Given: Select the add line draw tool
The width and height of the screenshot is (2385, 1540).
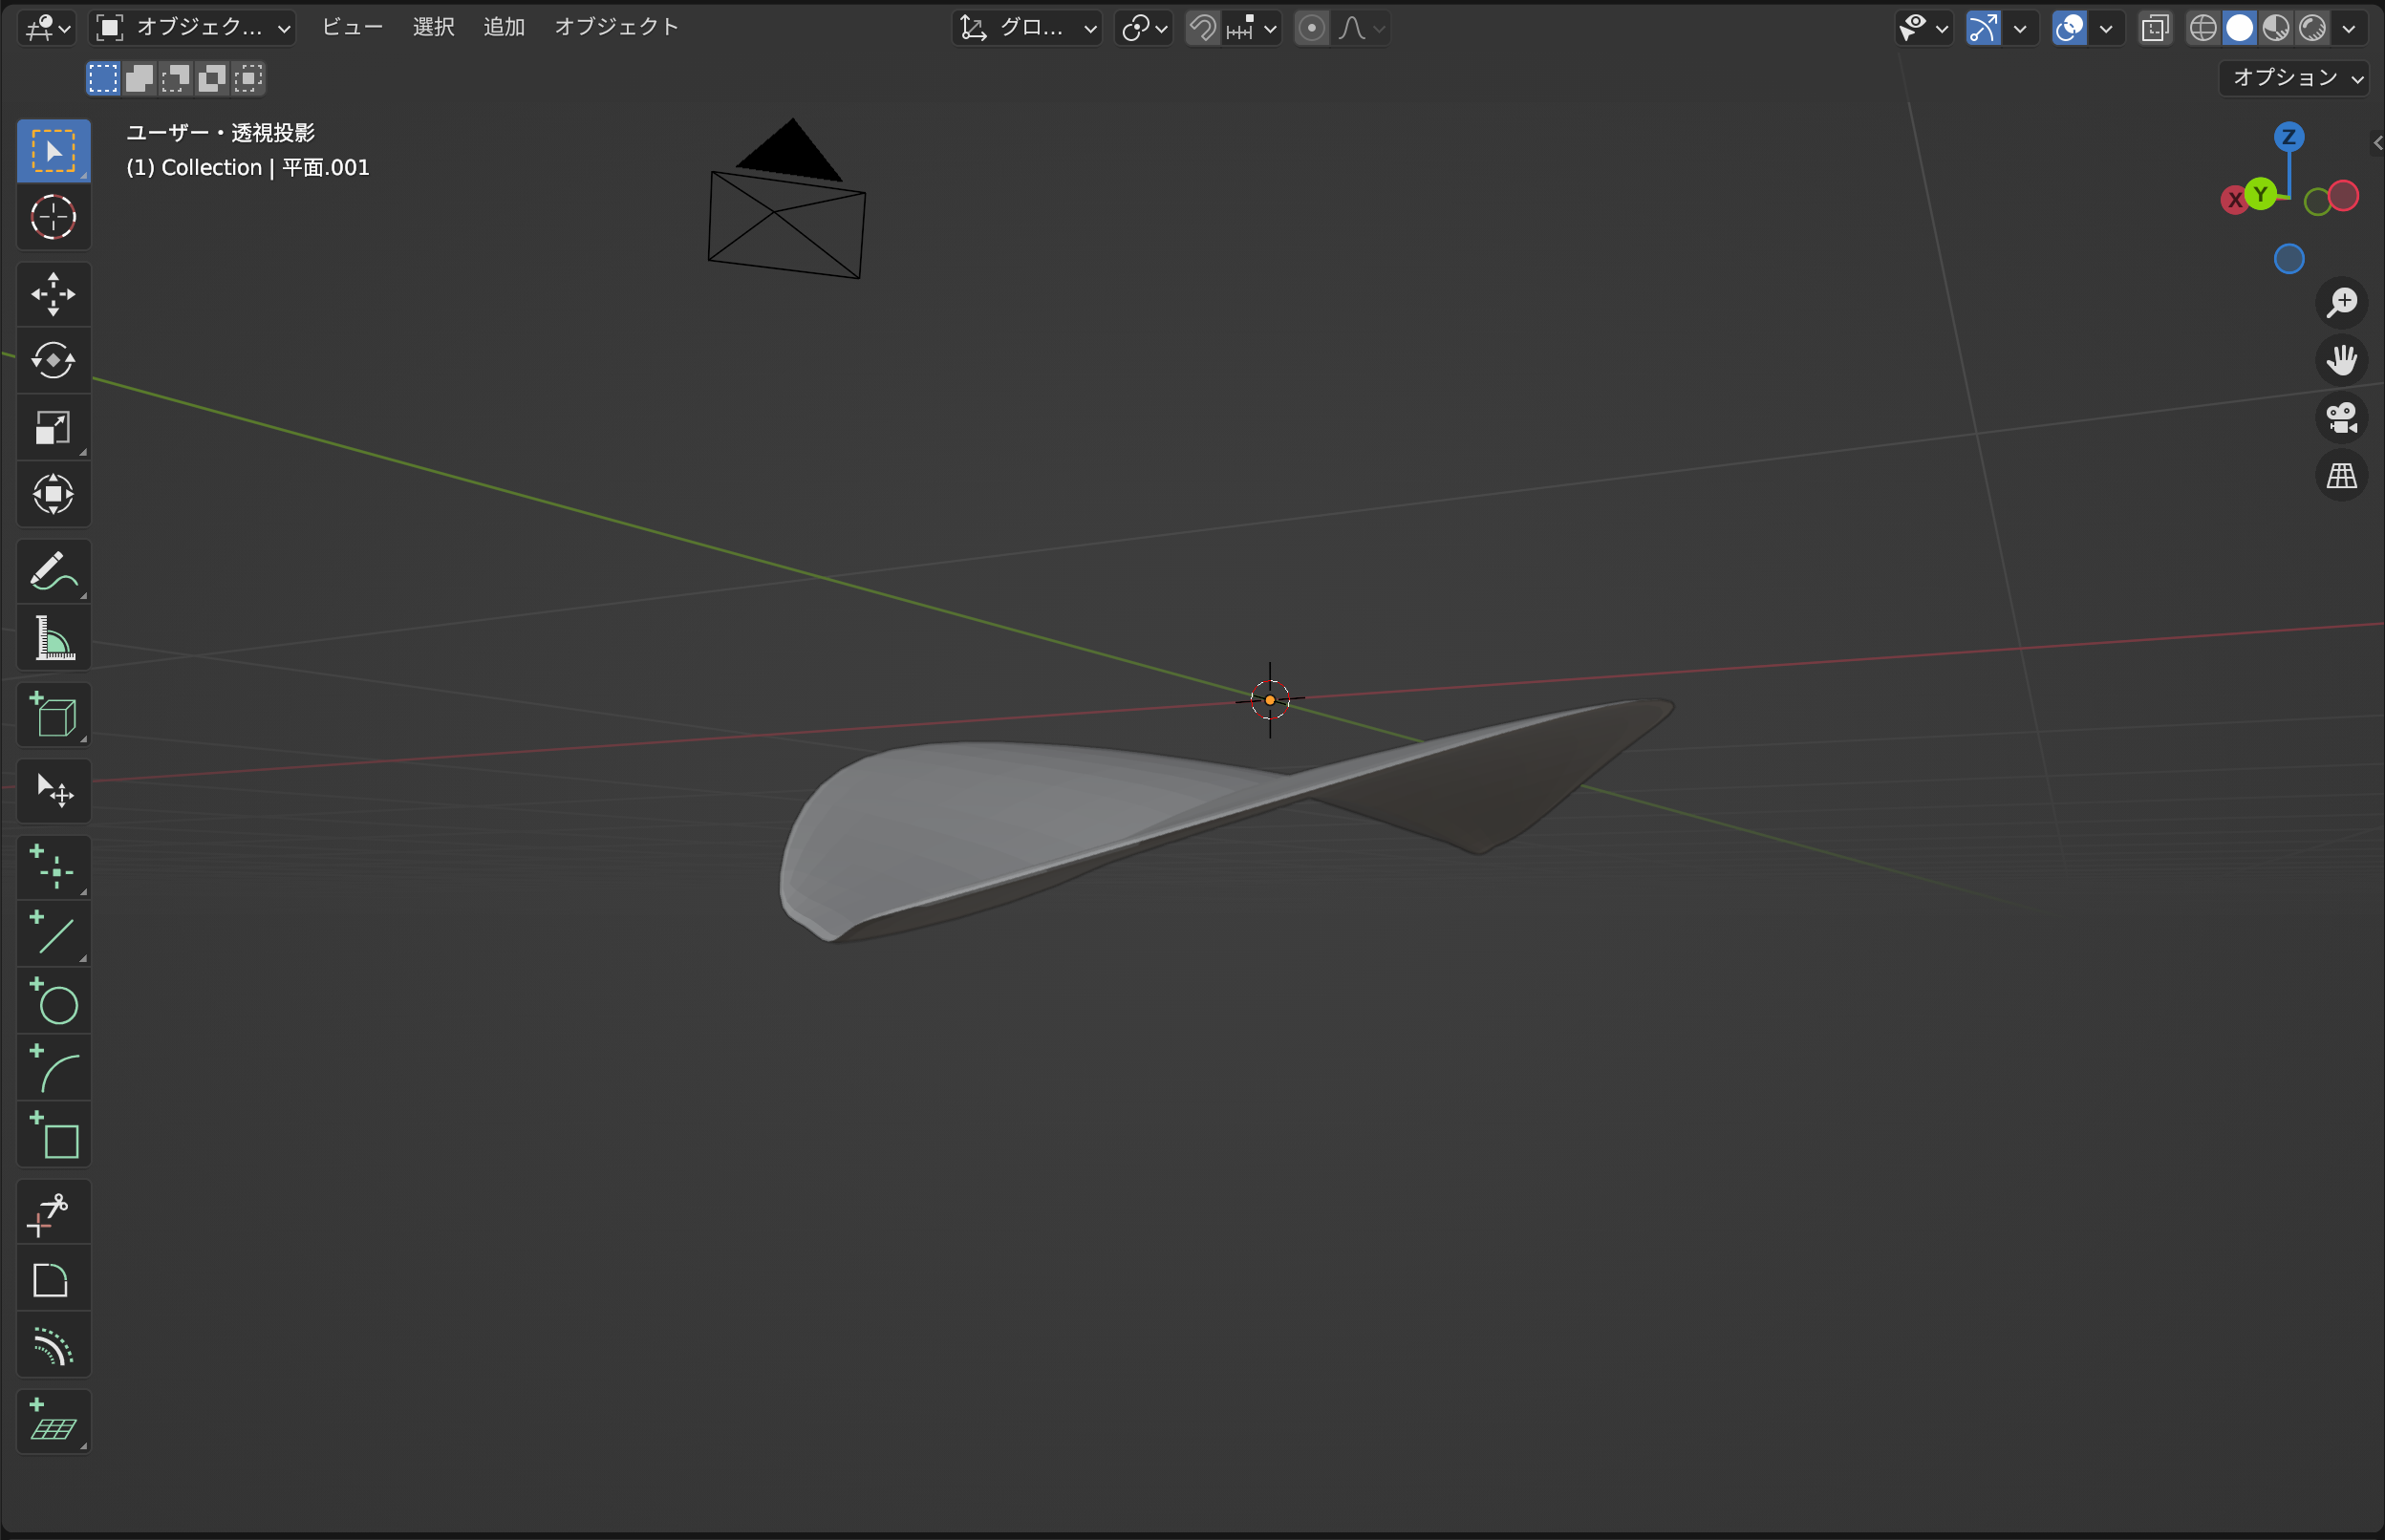Looking at the screenshot, I should point(53,934).
